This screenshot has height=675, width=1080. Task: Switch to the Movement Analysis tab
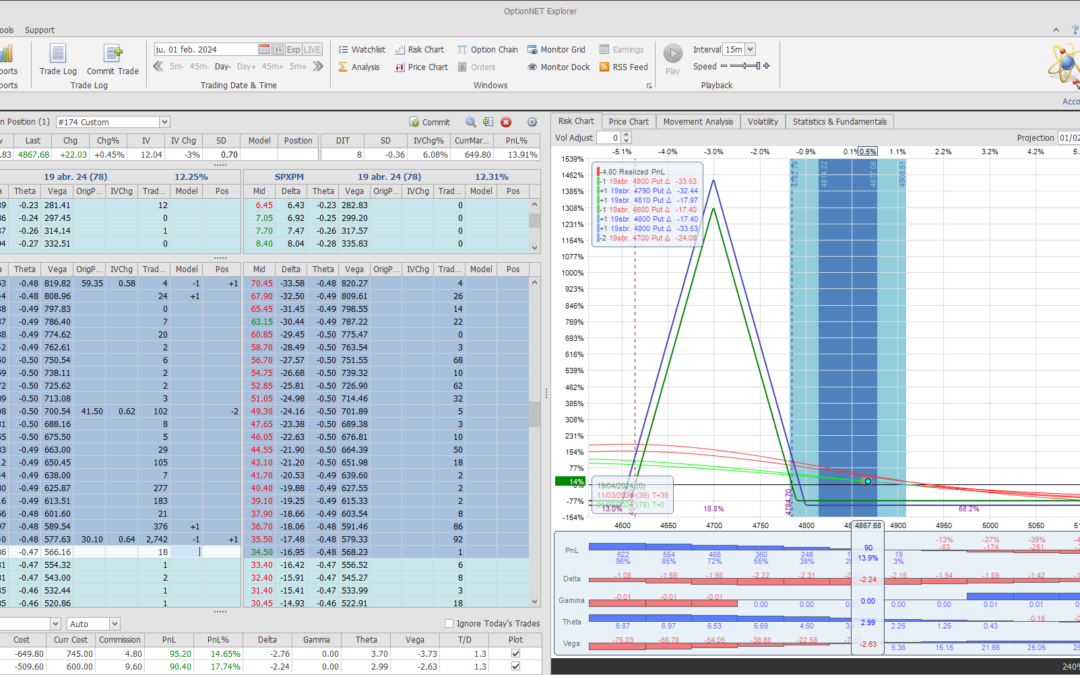pyautogui.click(x=699, y=122)
